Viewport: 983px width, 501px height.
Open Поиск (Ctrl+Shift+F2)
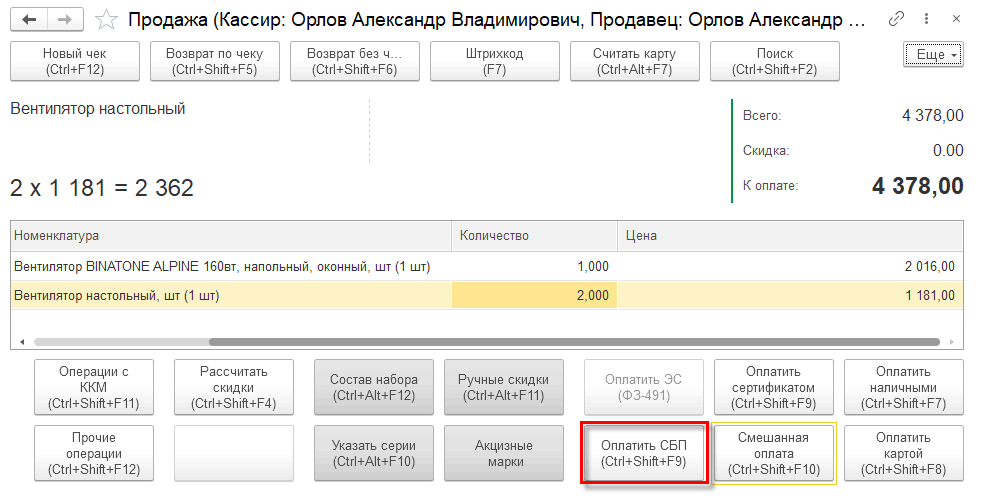click(774, 61)
